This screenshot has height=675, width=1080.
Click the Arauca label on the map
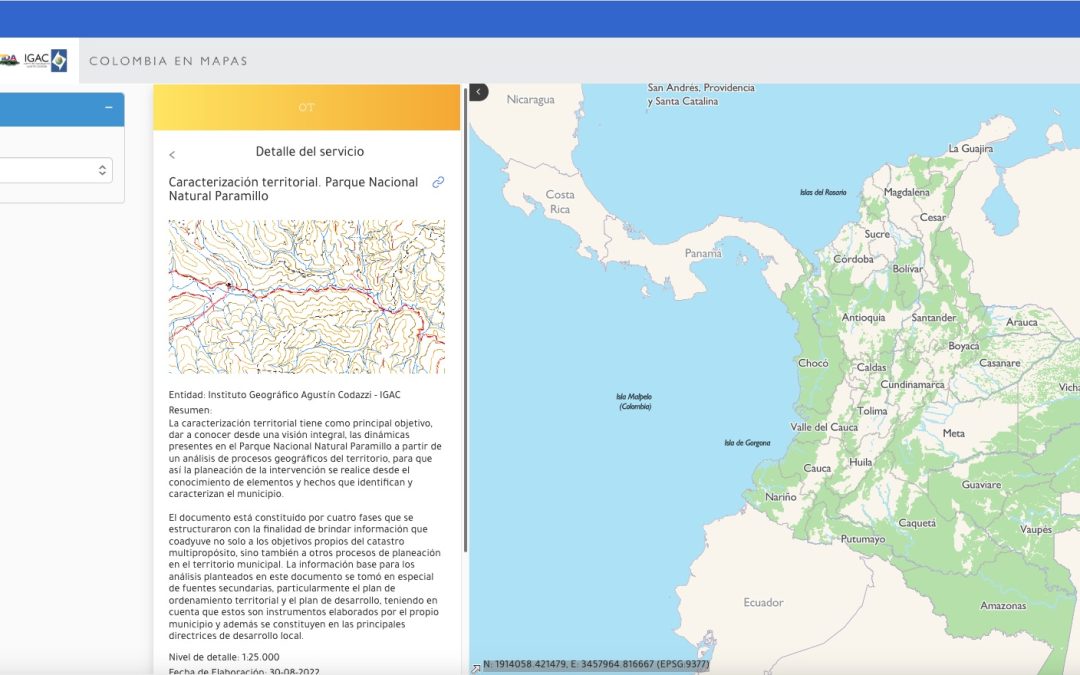(1021, 322)
